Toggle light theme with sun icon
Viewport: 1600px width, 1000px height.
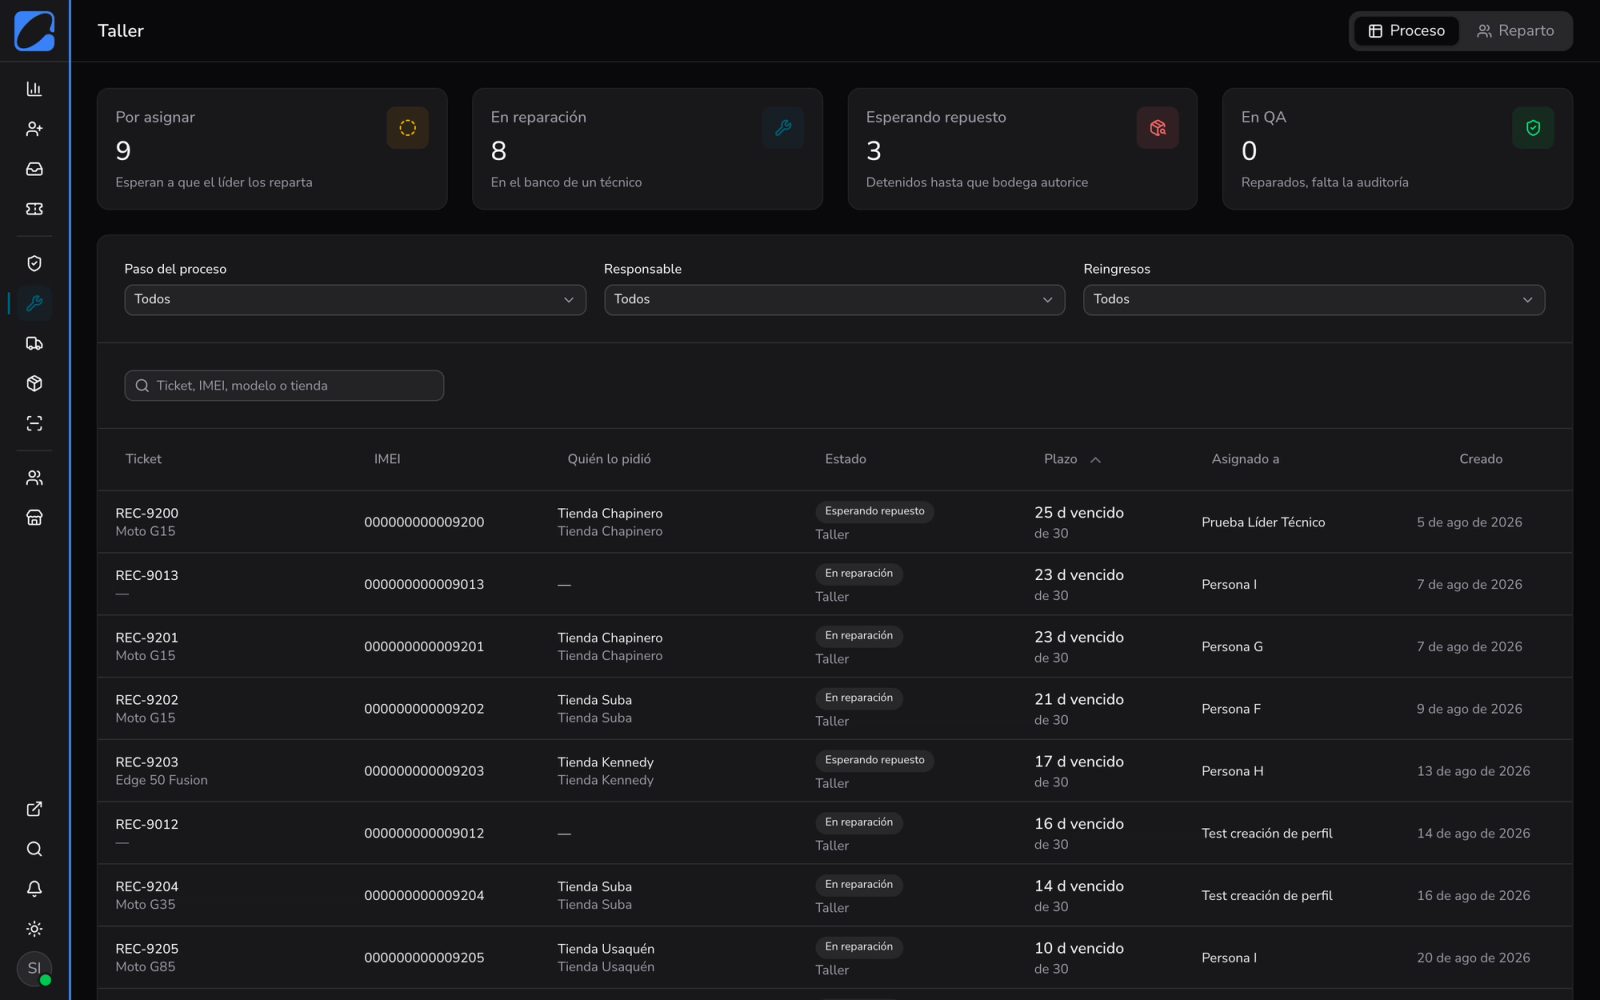point(34,929)
